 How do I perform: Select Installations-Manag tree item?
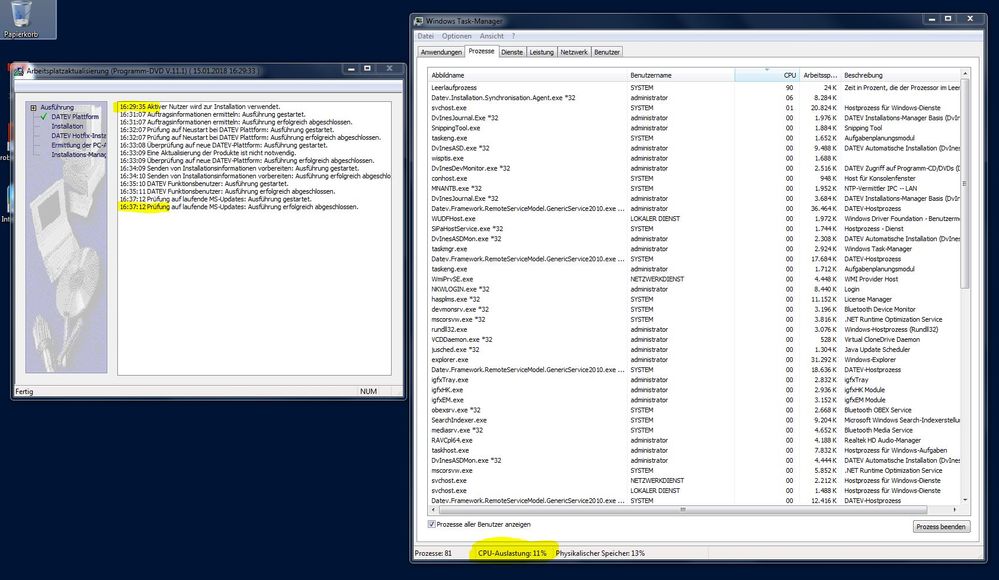coord(78,155)
